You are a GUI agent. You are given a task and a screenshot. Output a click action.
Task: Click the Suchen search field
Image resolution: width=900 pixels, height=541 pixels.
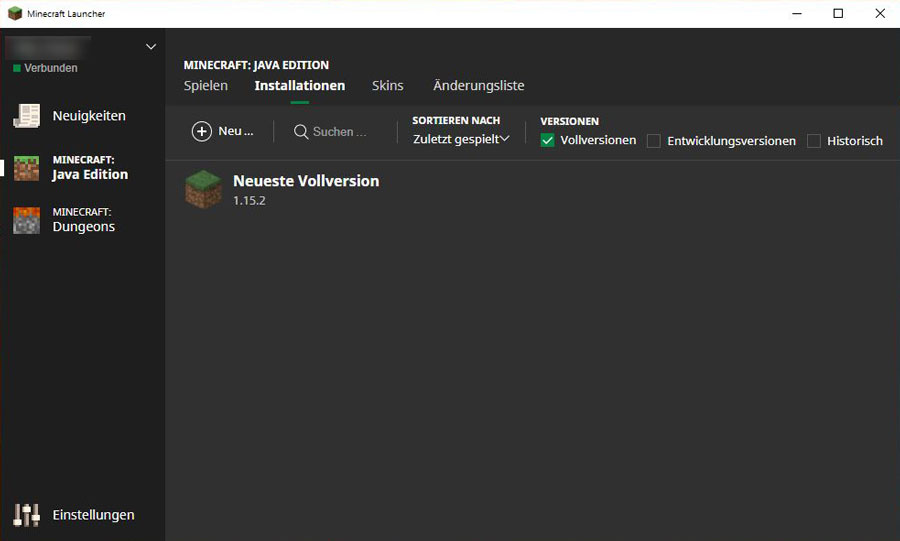tap(340, 132)
